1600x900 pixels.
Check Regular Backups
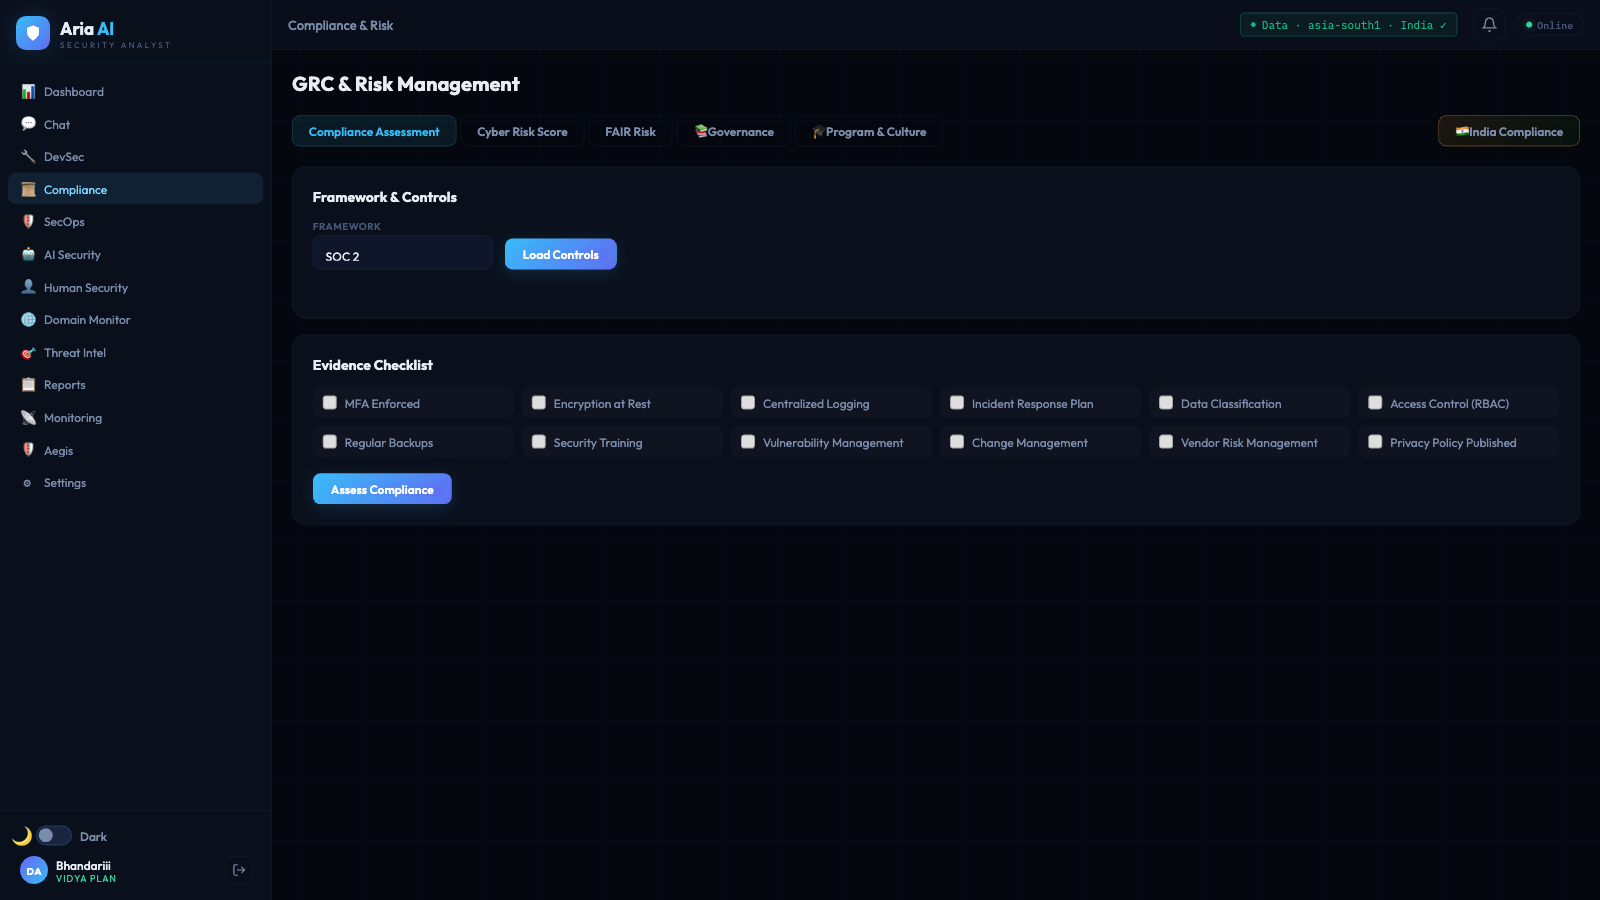tap(330, 442)
